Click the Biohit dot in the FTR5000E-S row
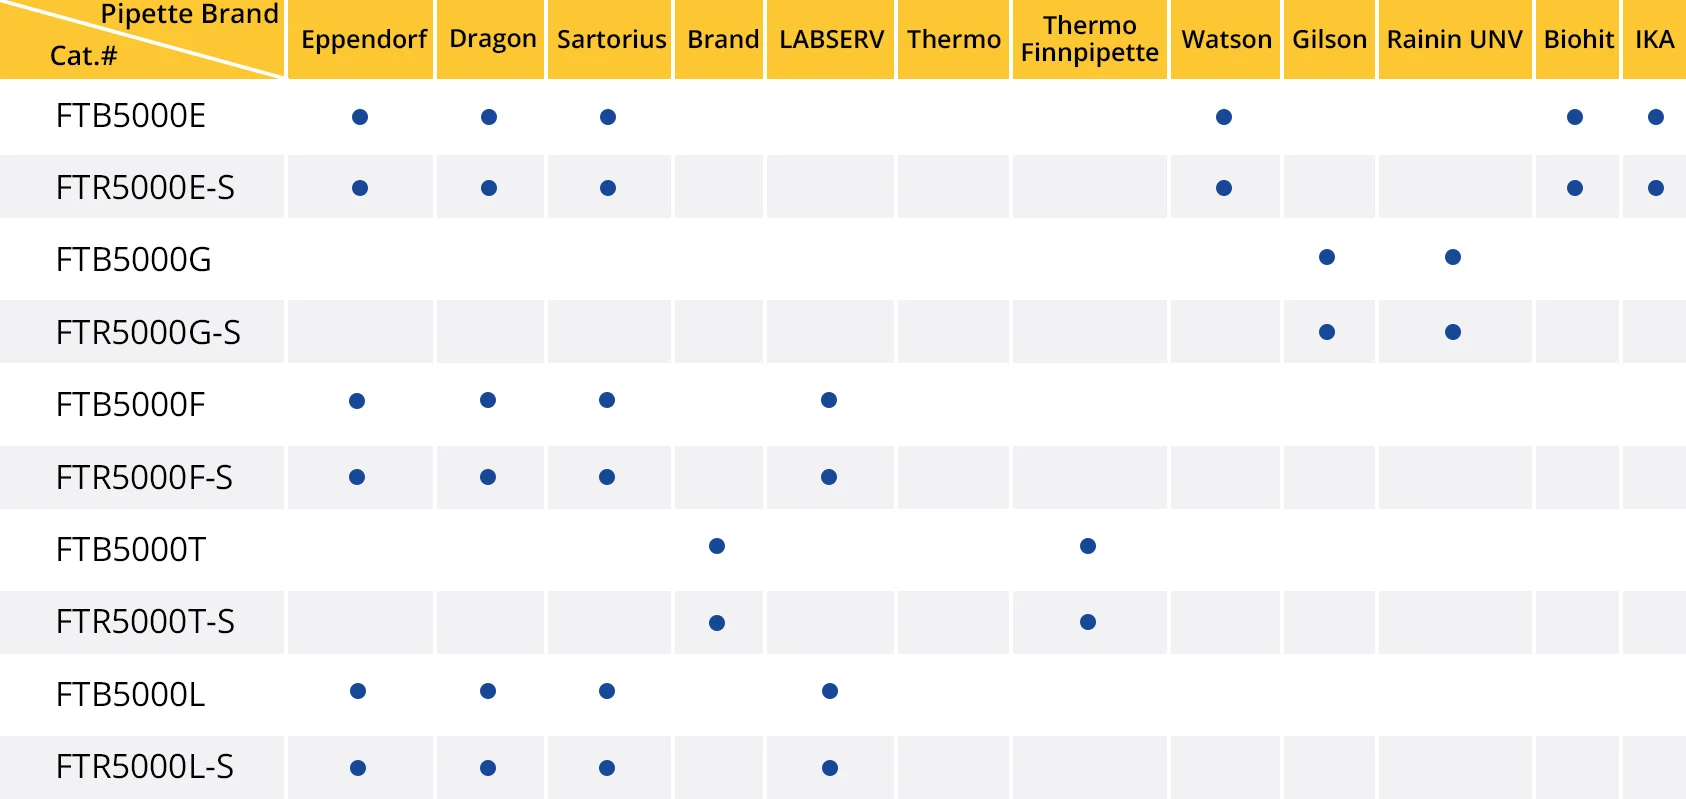Viewport: 1686px width, 799px height. point(1575,188)
